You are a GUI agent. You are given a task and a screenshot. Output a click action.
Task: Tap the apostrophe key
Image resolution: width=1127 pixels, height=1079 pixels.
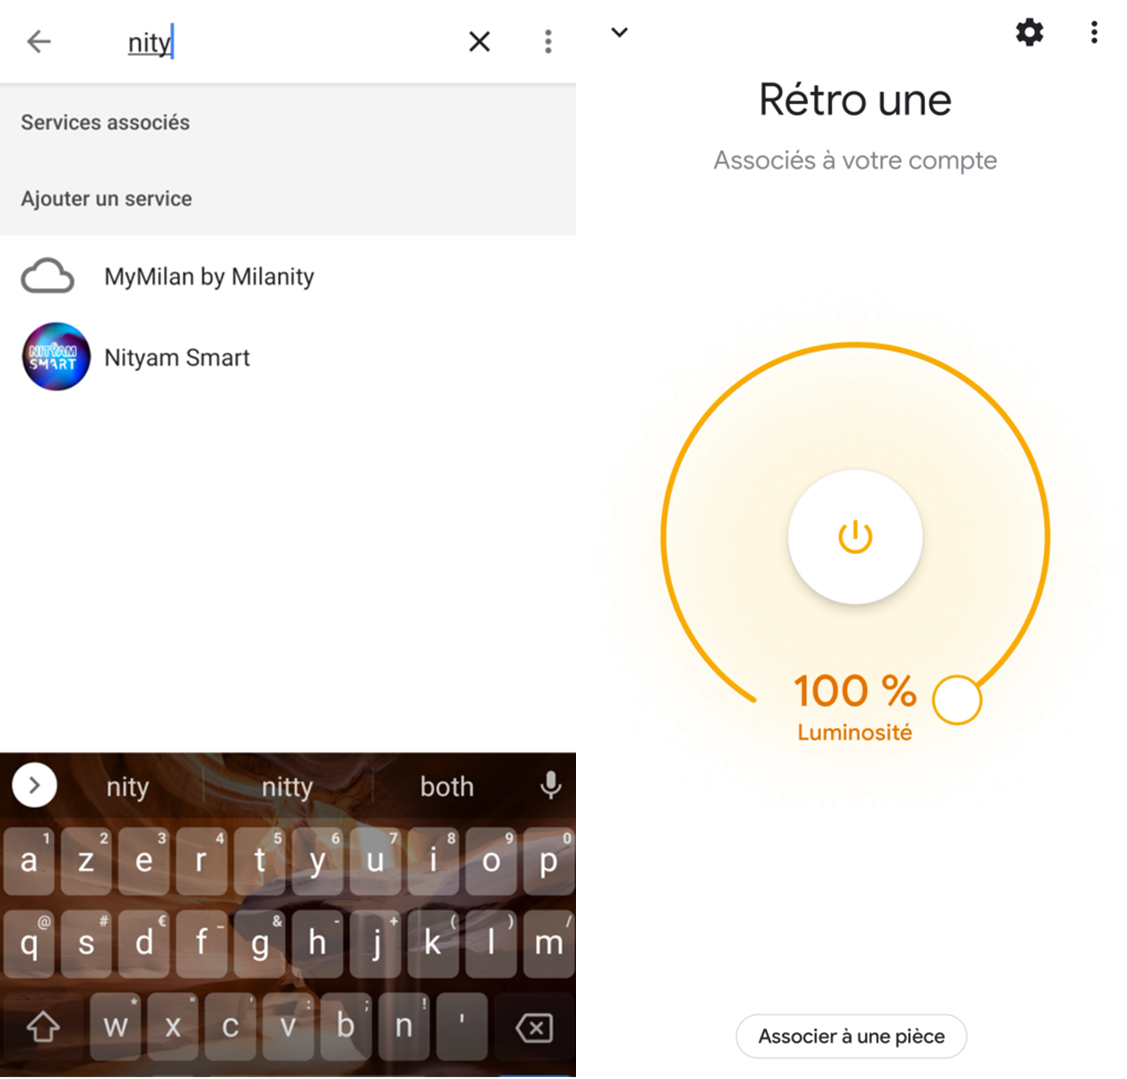[461, 1027]
